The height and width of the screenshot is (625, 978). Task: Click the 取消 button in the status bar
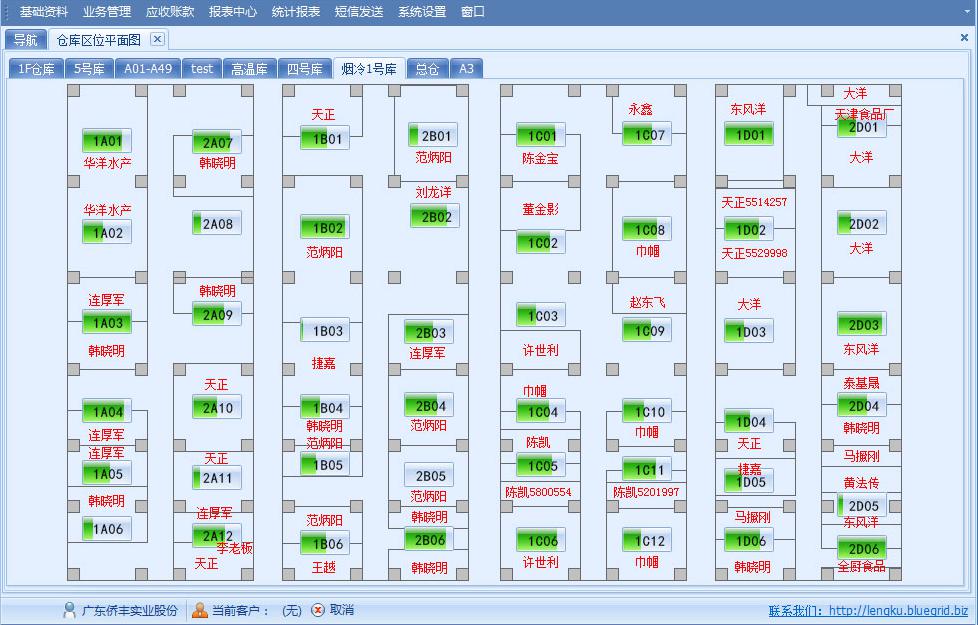[x=341, y=610]
